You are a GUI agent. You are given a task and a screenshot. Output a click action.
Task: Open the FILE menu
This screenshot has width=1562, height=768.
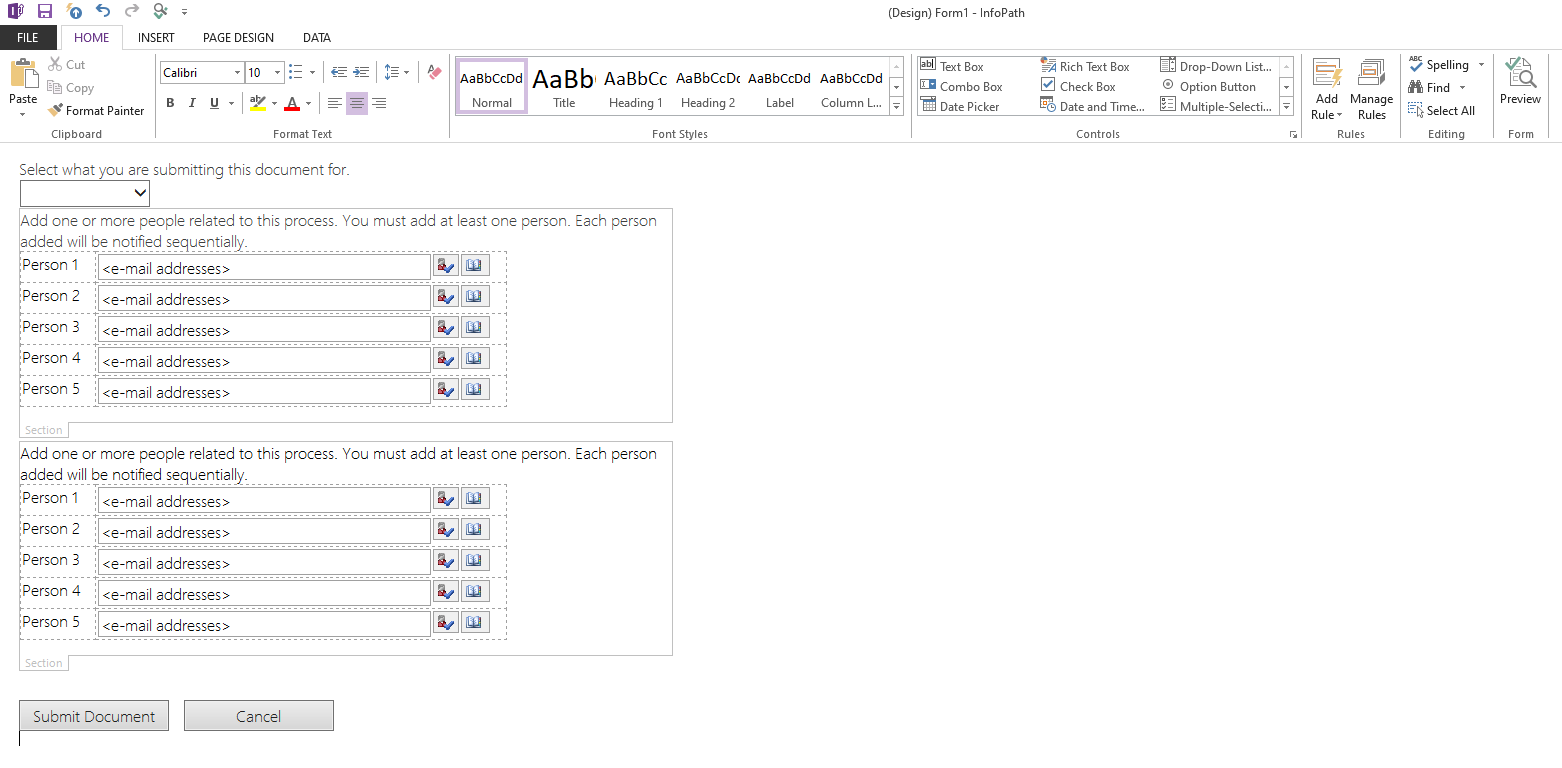coord(29,37)
